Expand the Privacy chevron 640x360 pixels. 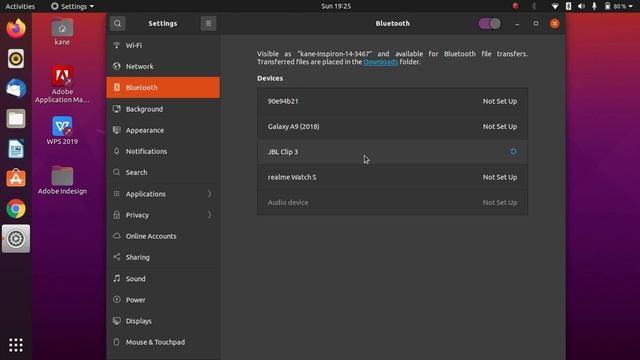click(x=209, y=215)
